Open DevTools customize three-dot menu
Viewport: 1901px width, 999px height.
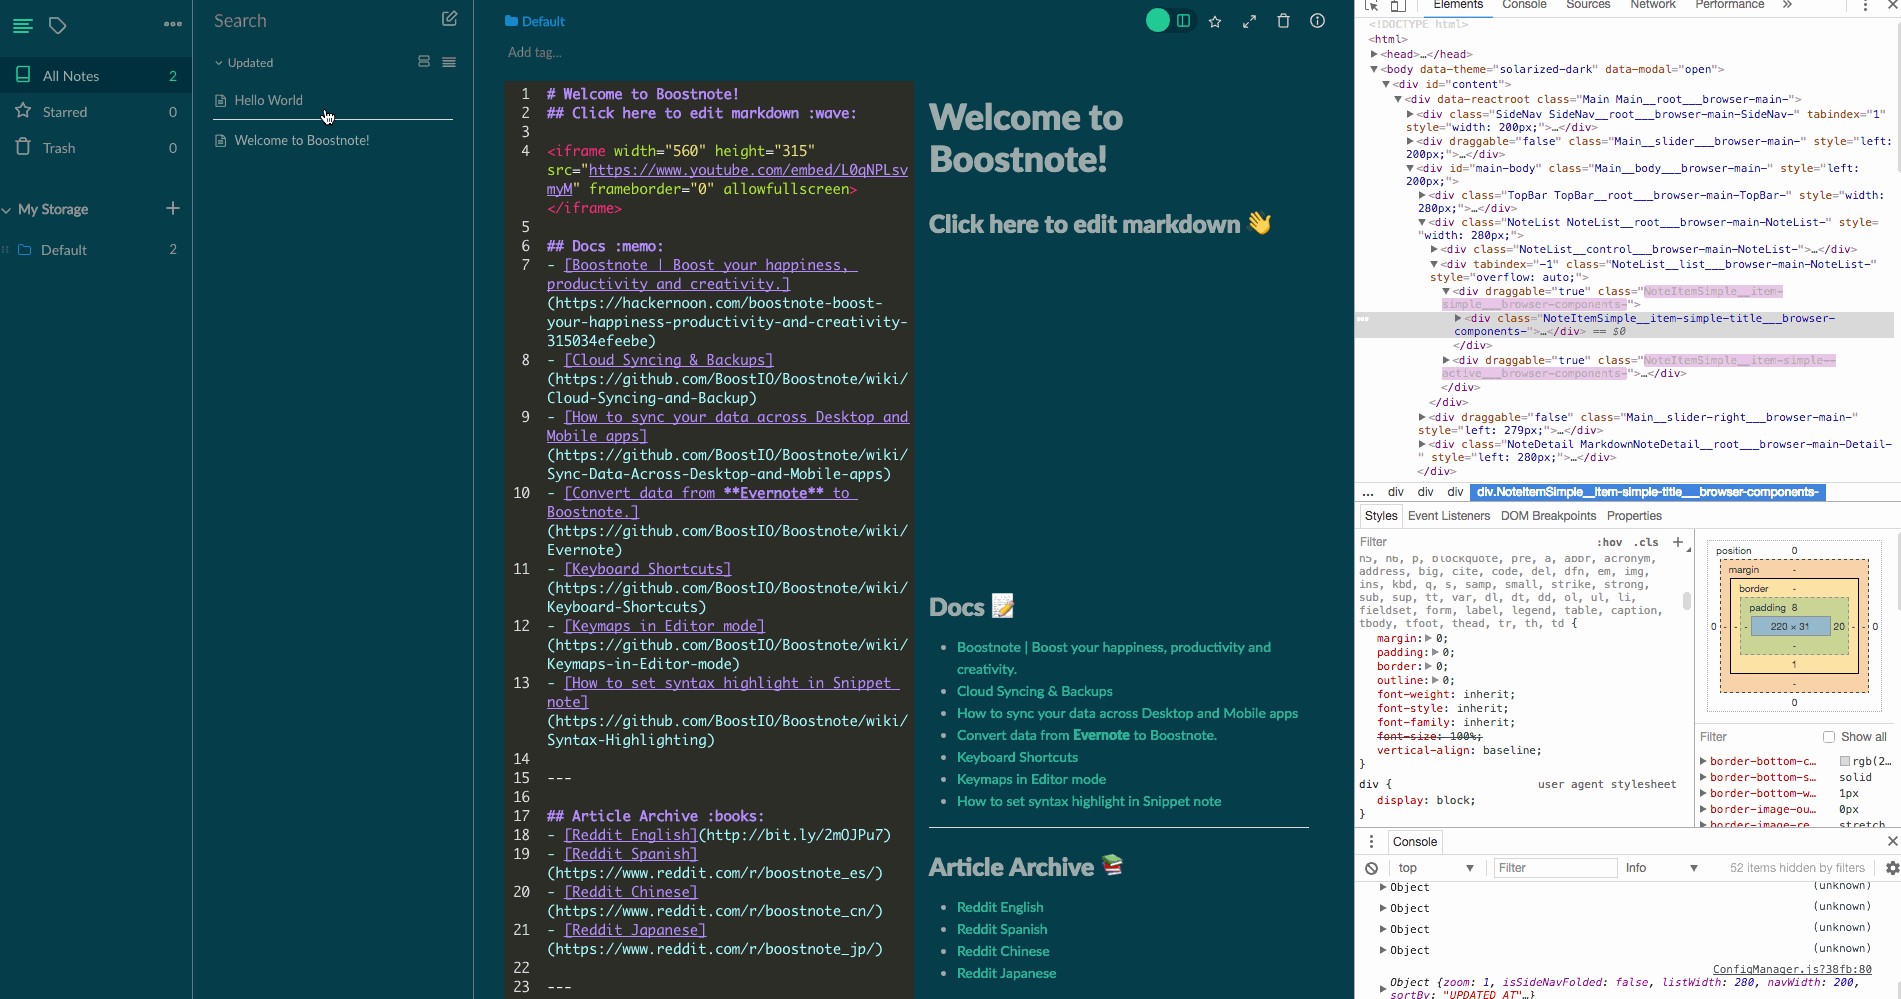pyautogui.click(x=1865, y=6)
